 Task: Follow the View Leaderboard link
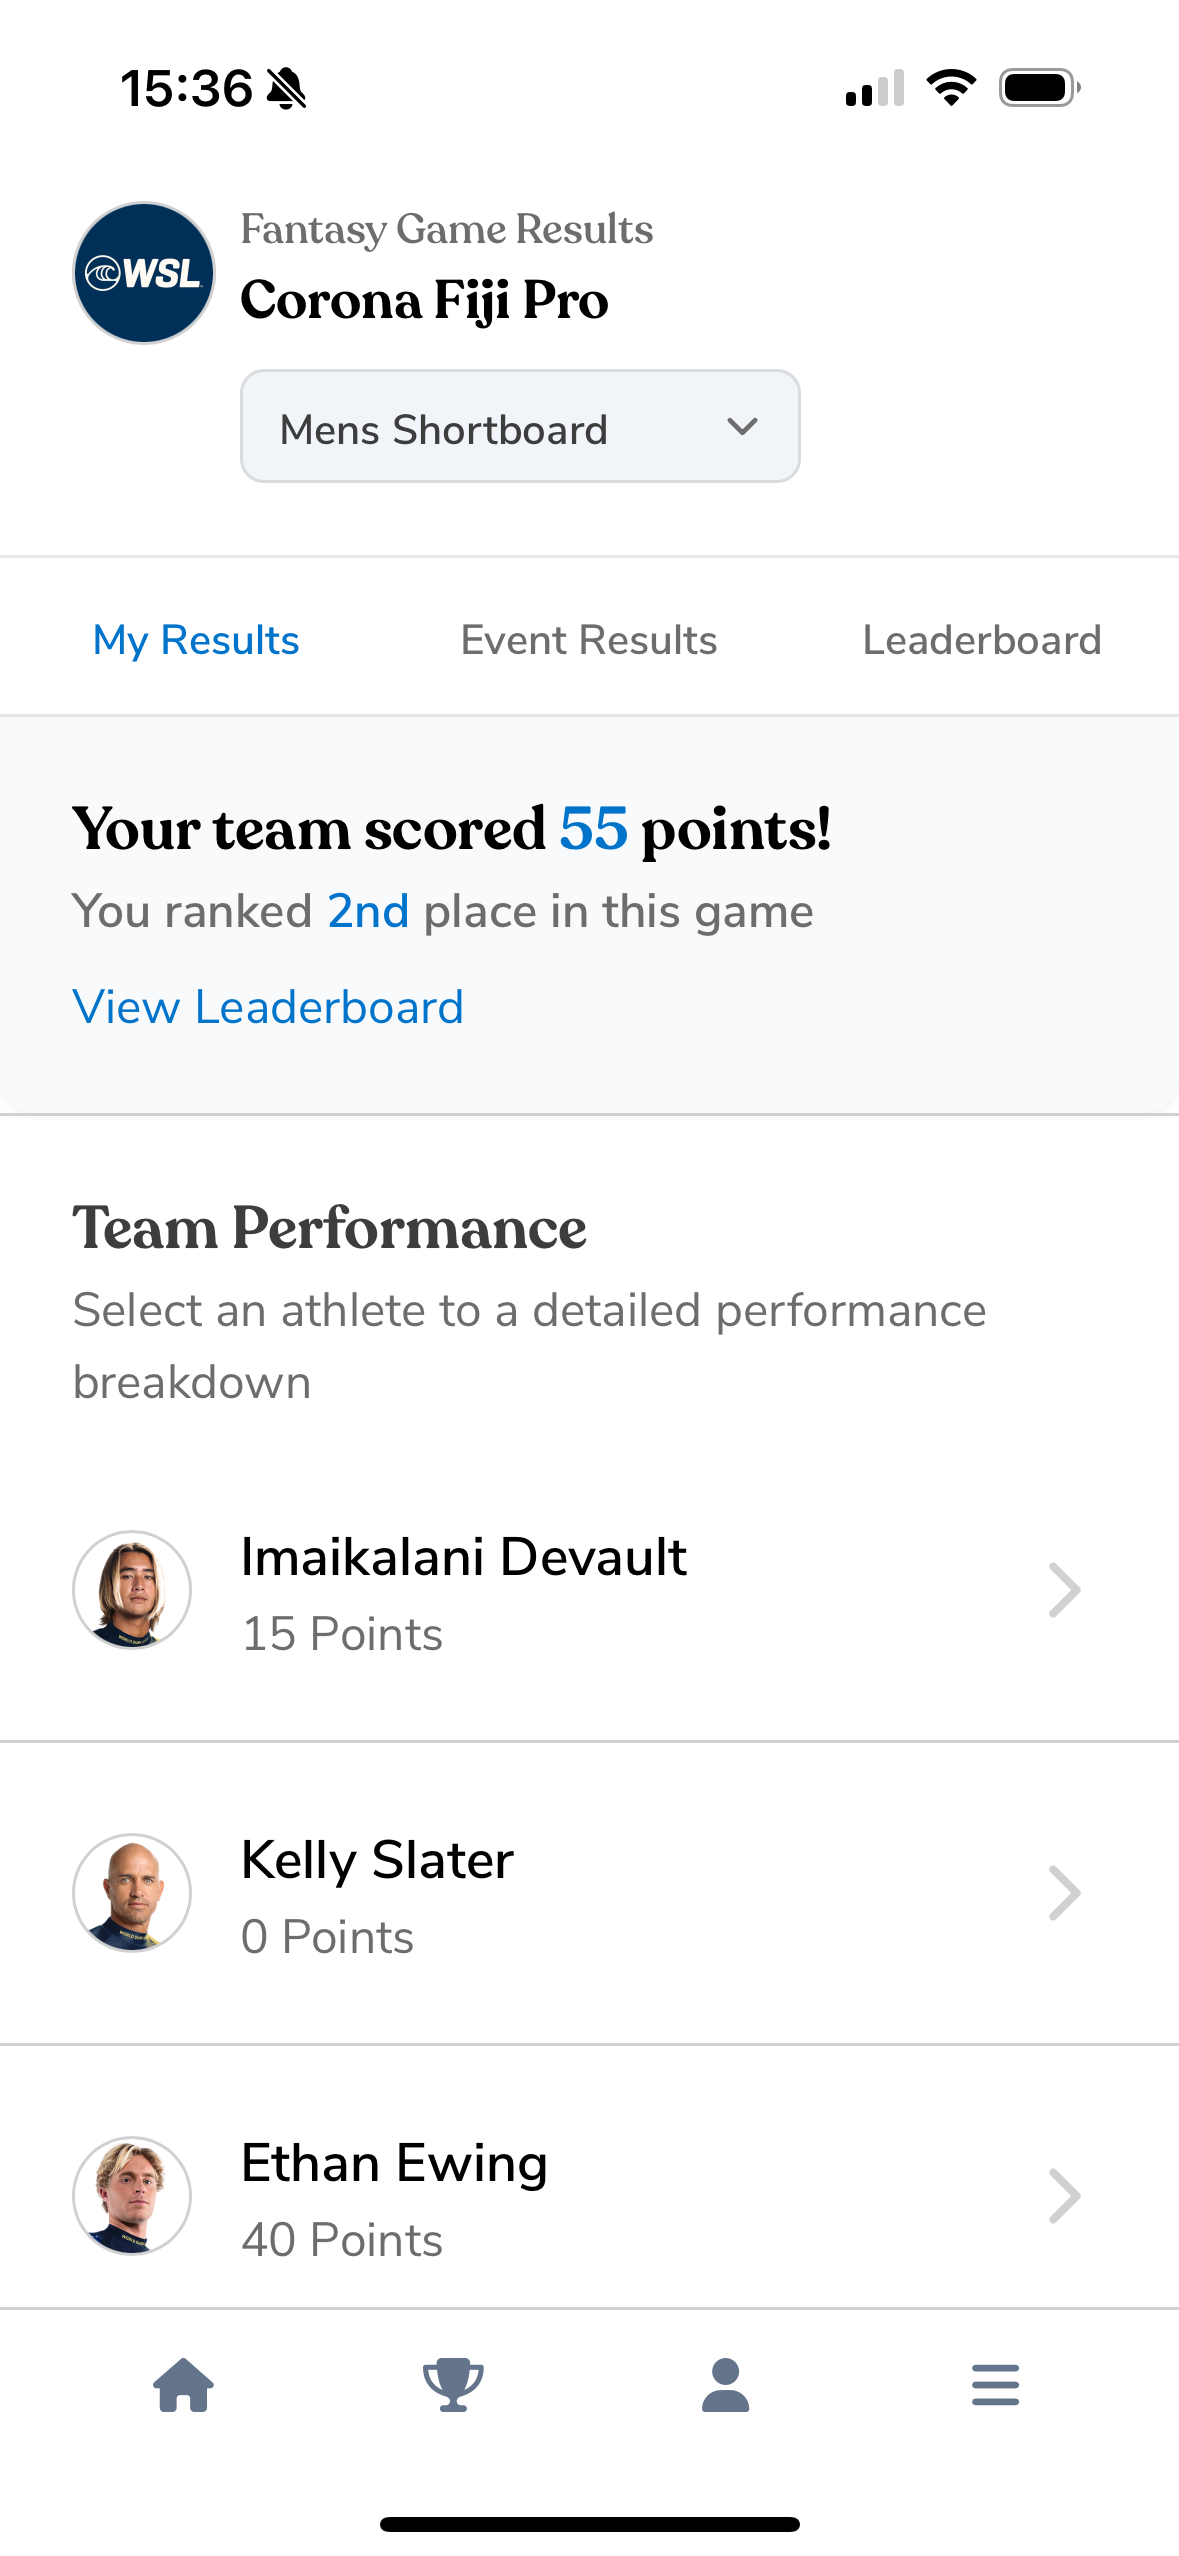268,1007
